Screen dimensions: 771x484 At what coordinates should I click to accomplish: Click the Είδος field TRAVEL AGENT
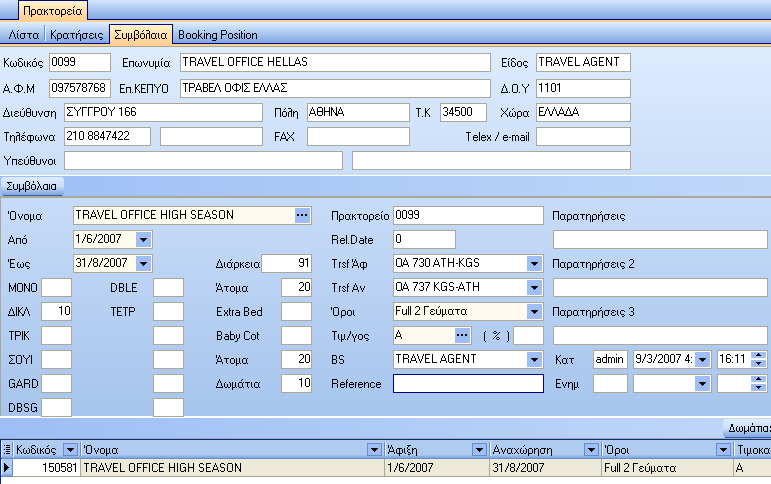coord(583,62)
